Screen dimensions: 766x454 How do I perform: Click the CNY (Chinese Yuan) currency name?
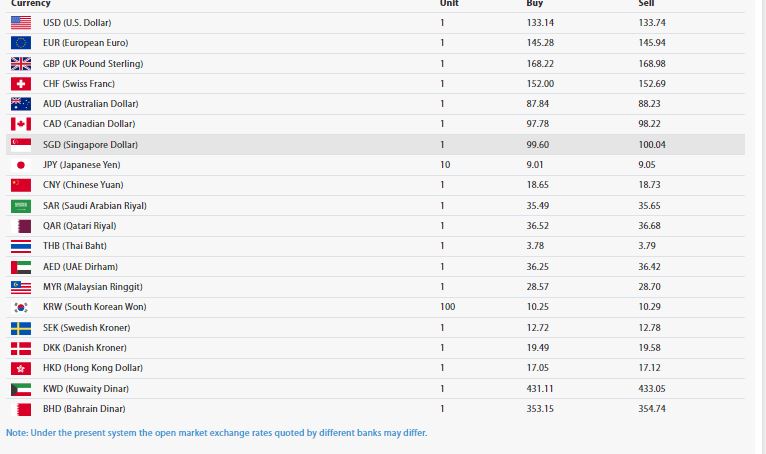(83, 185)
